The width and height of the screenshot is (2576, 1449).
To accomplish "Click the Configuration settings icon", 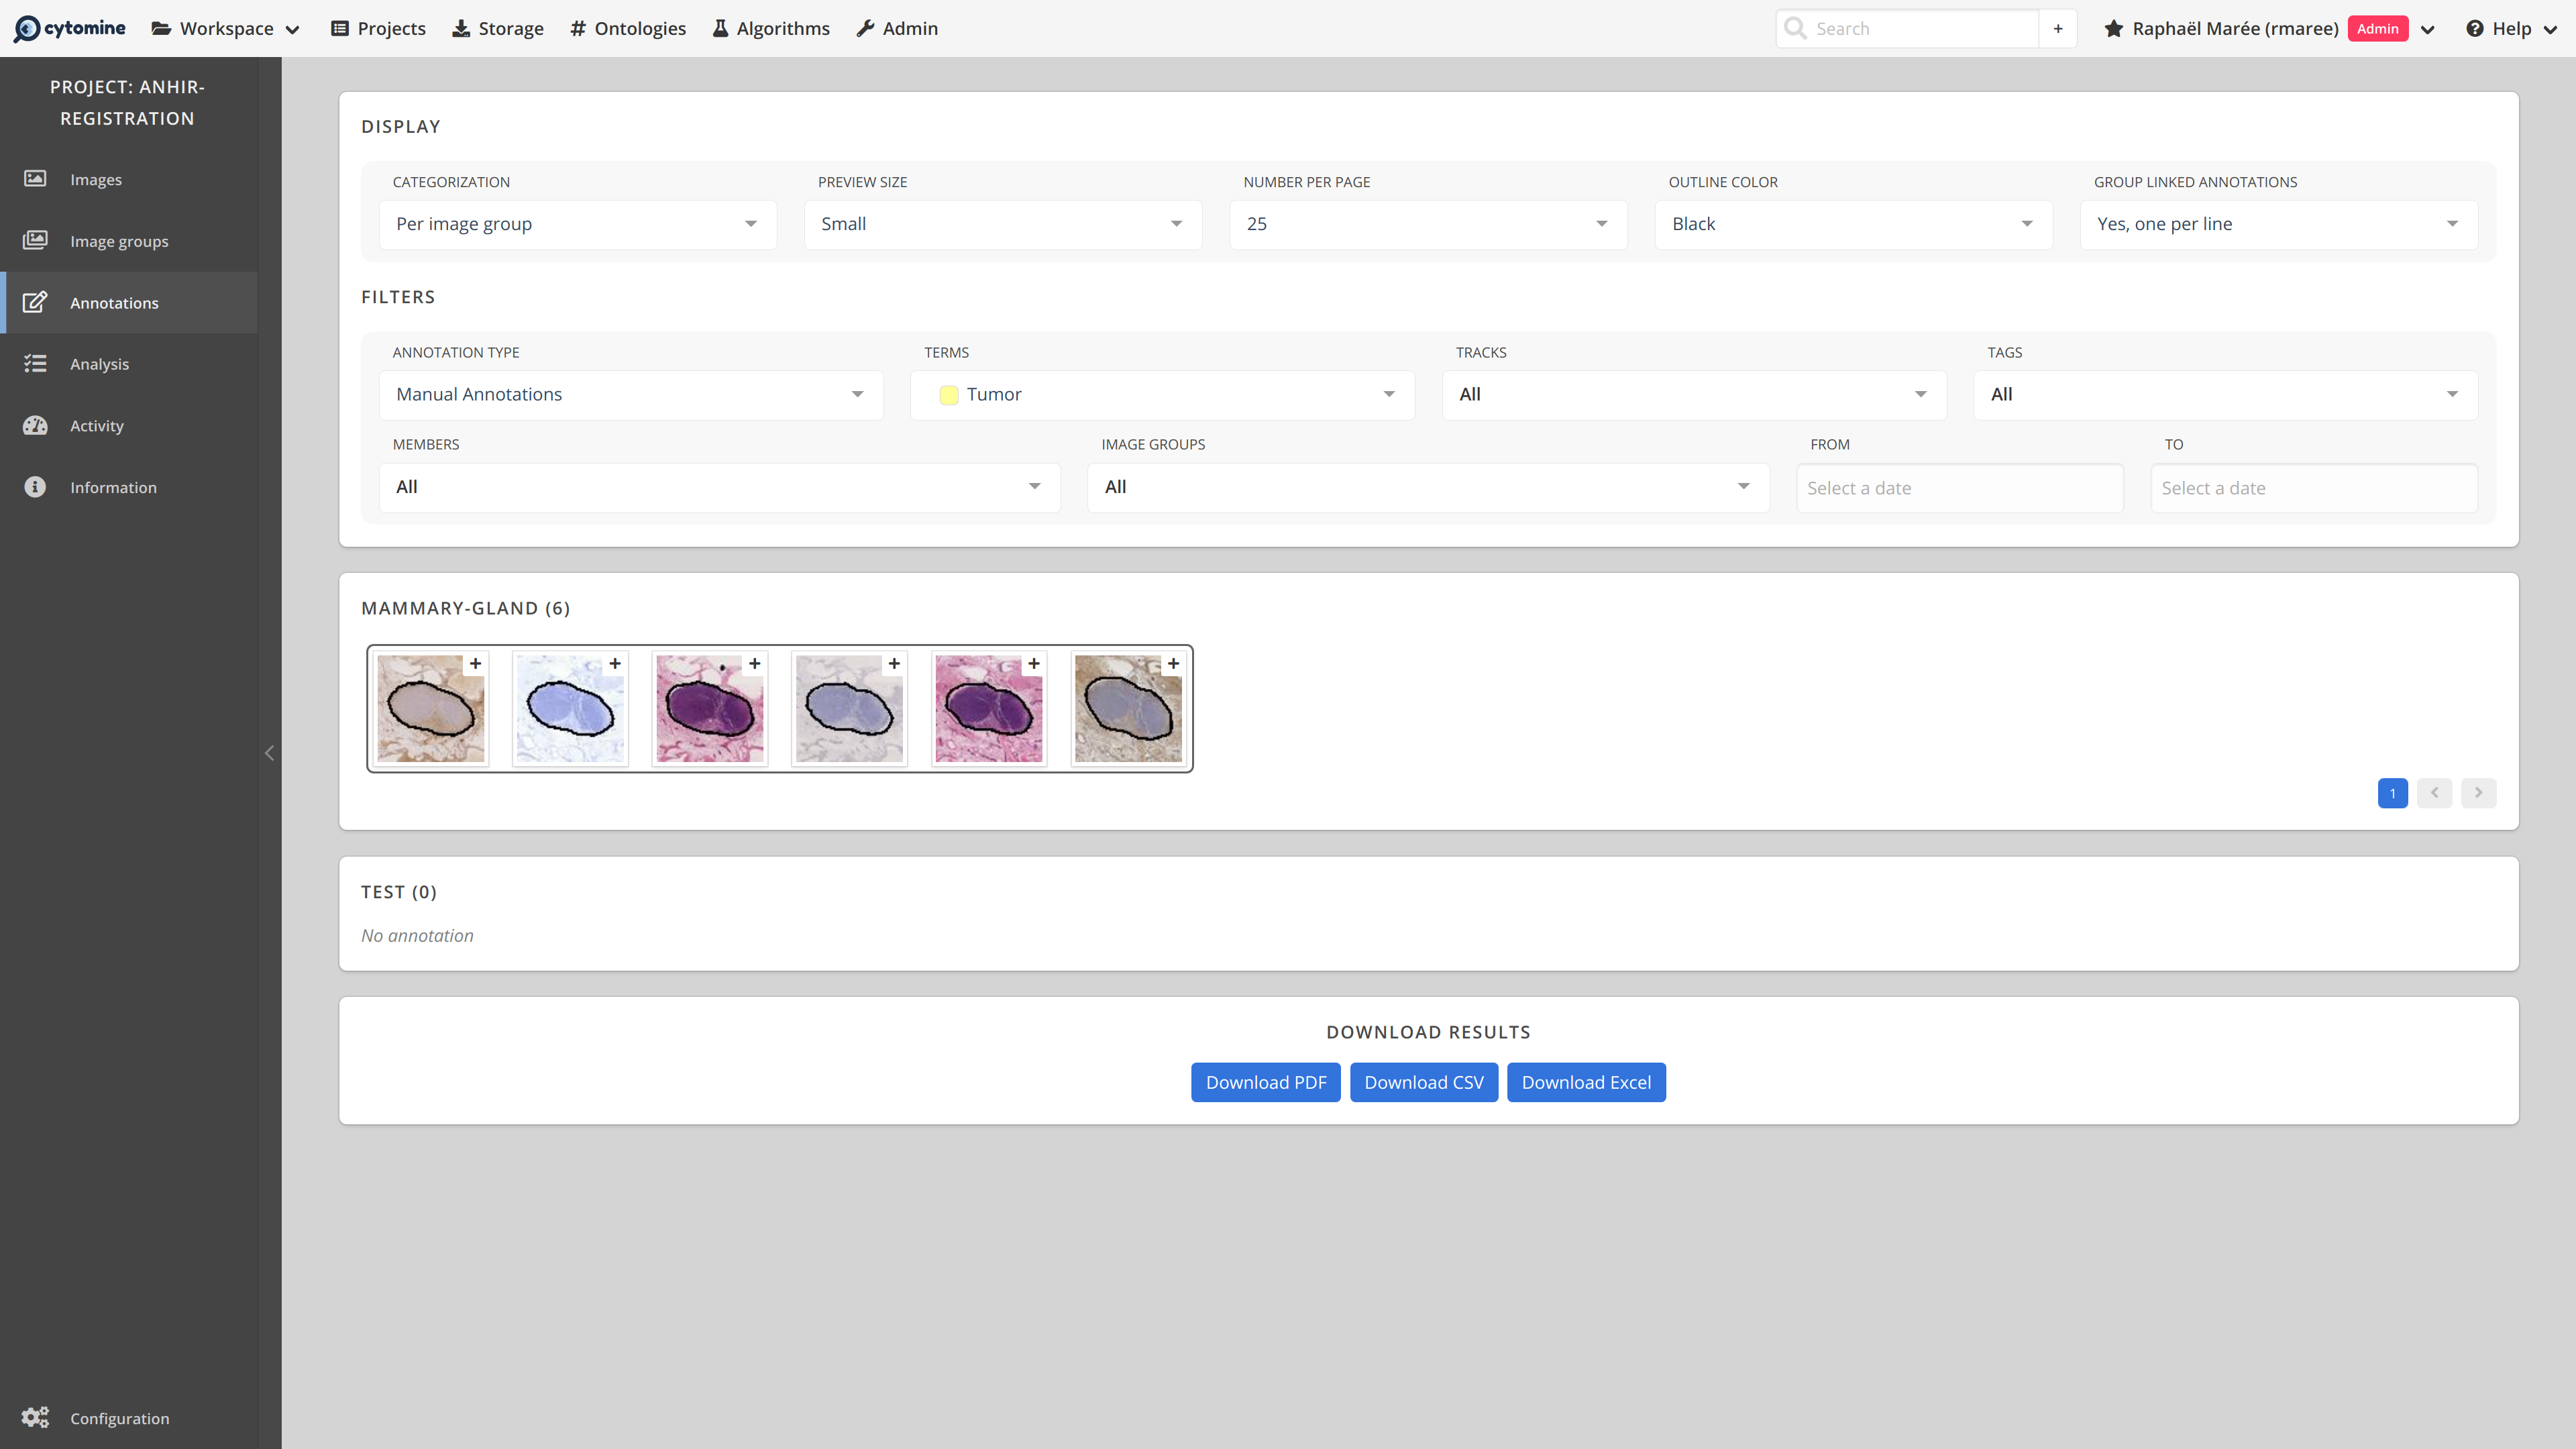I will (x=36, y=1417).
